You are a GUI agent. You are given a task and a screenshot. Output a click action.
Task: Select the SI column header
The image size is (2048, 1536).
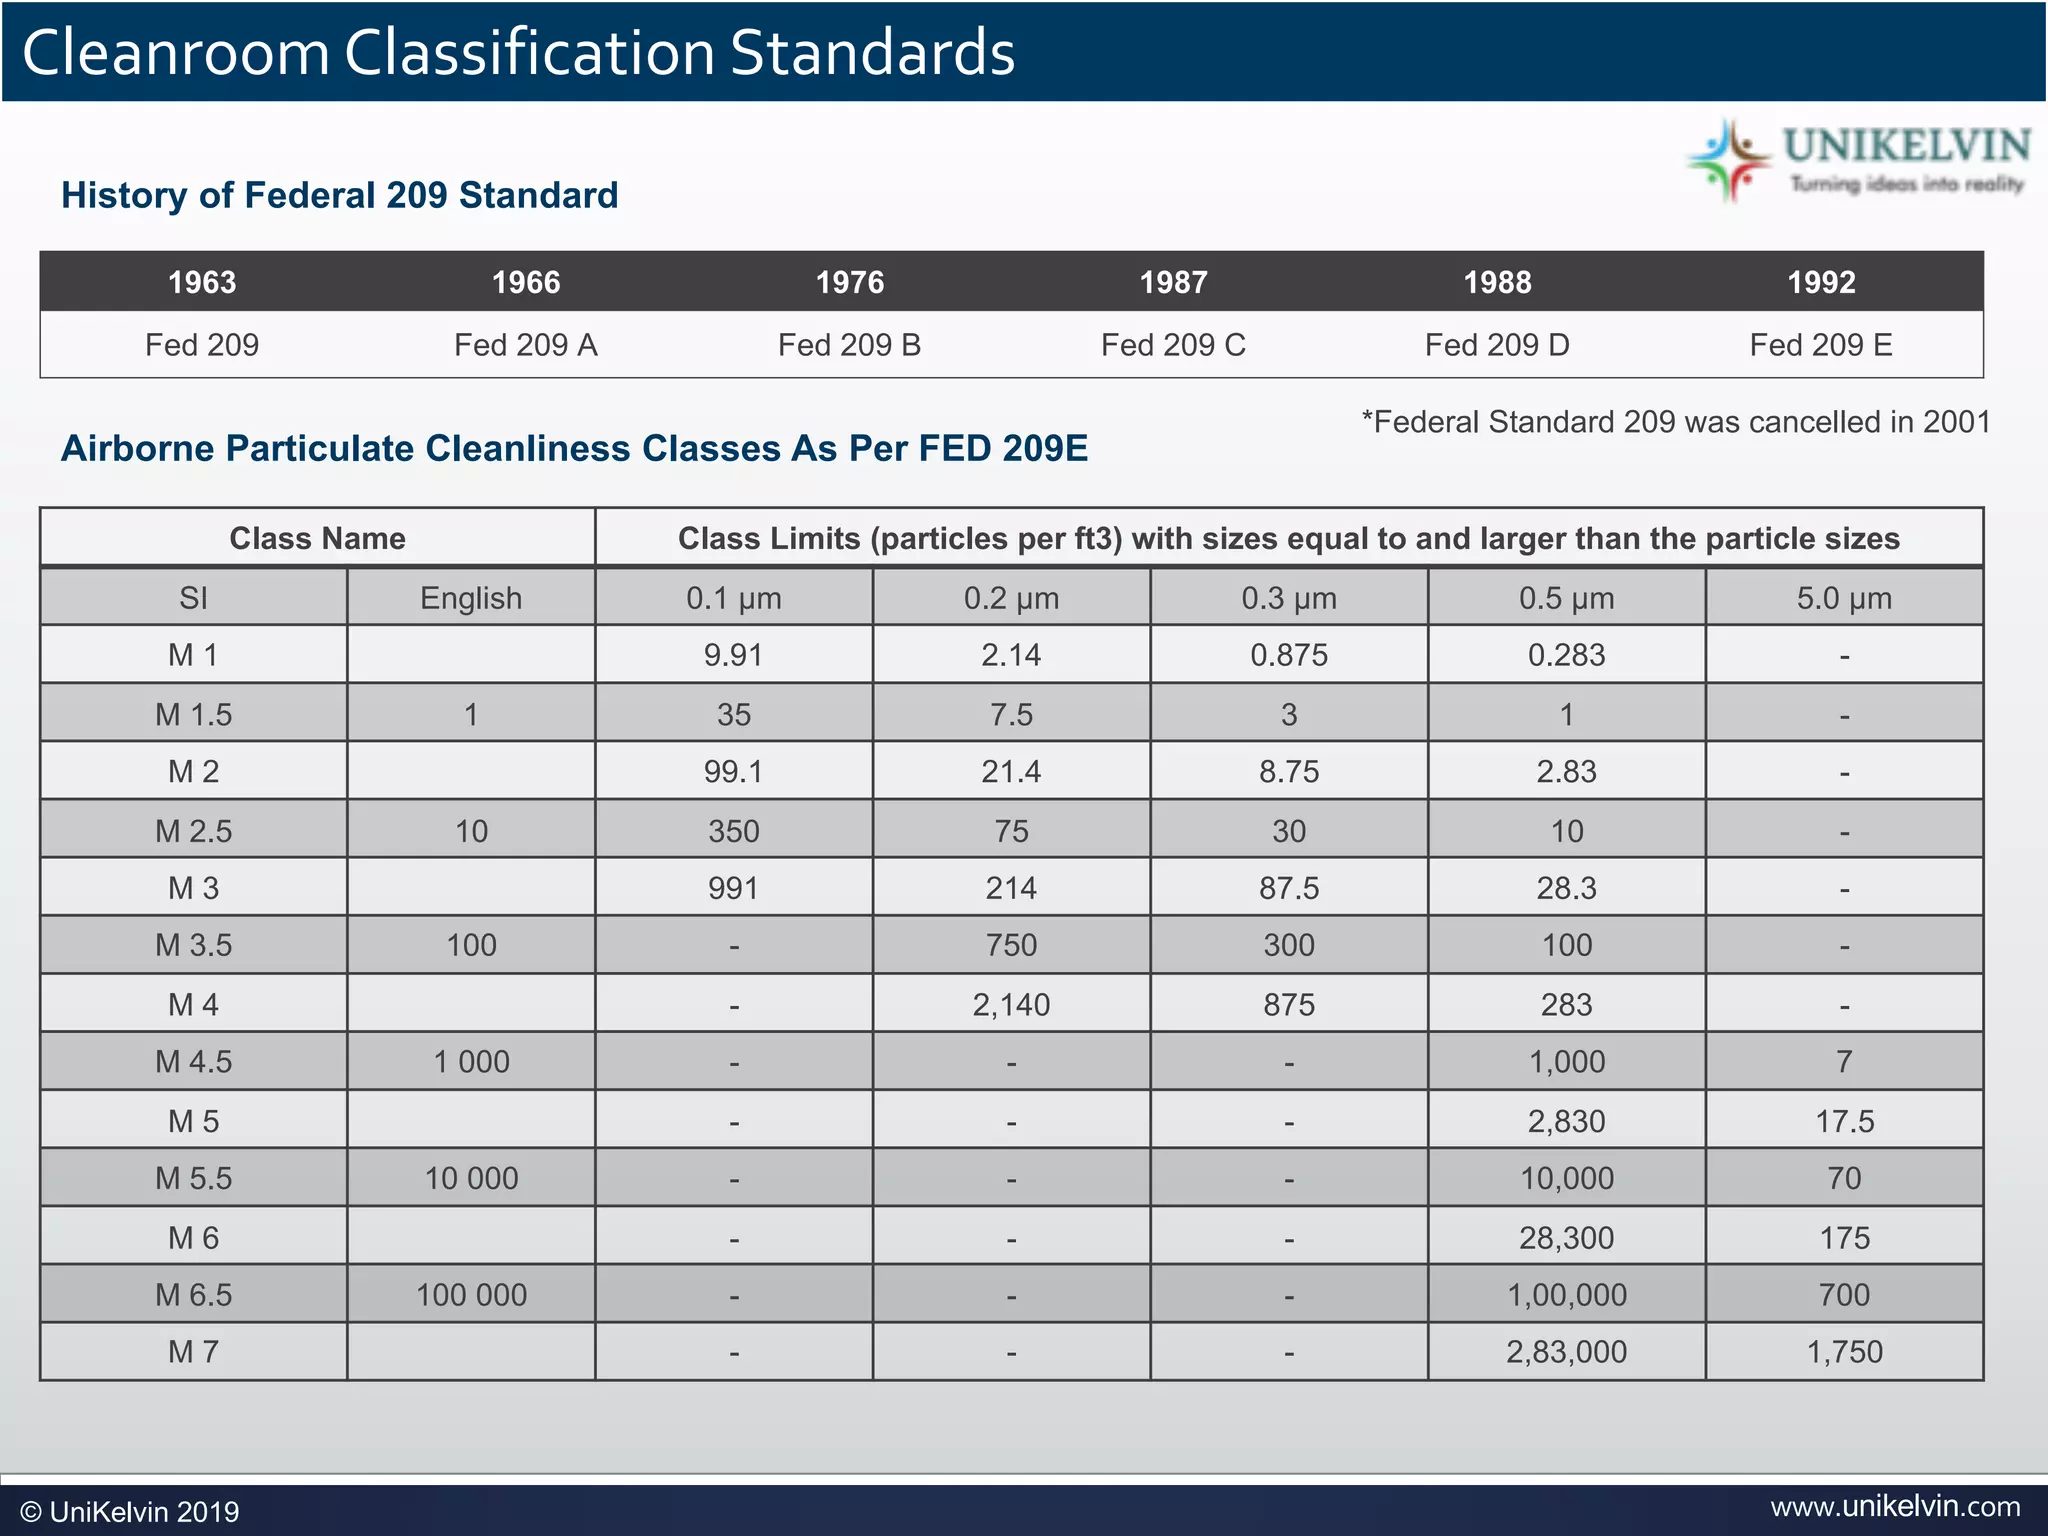(194, 598)
